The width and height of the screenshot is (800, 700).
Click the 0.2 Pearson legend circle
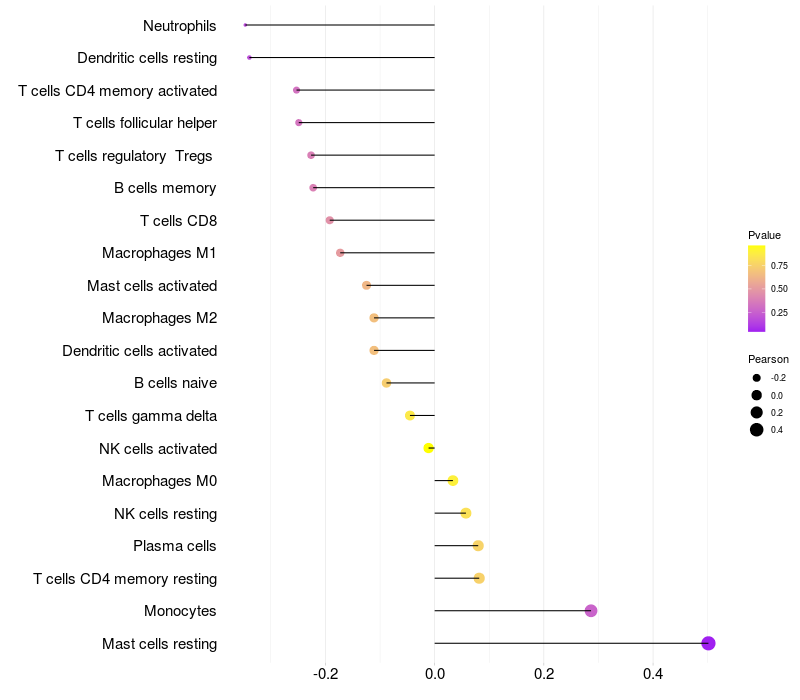(x=757, y=412)
